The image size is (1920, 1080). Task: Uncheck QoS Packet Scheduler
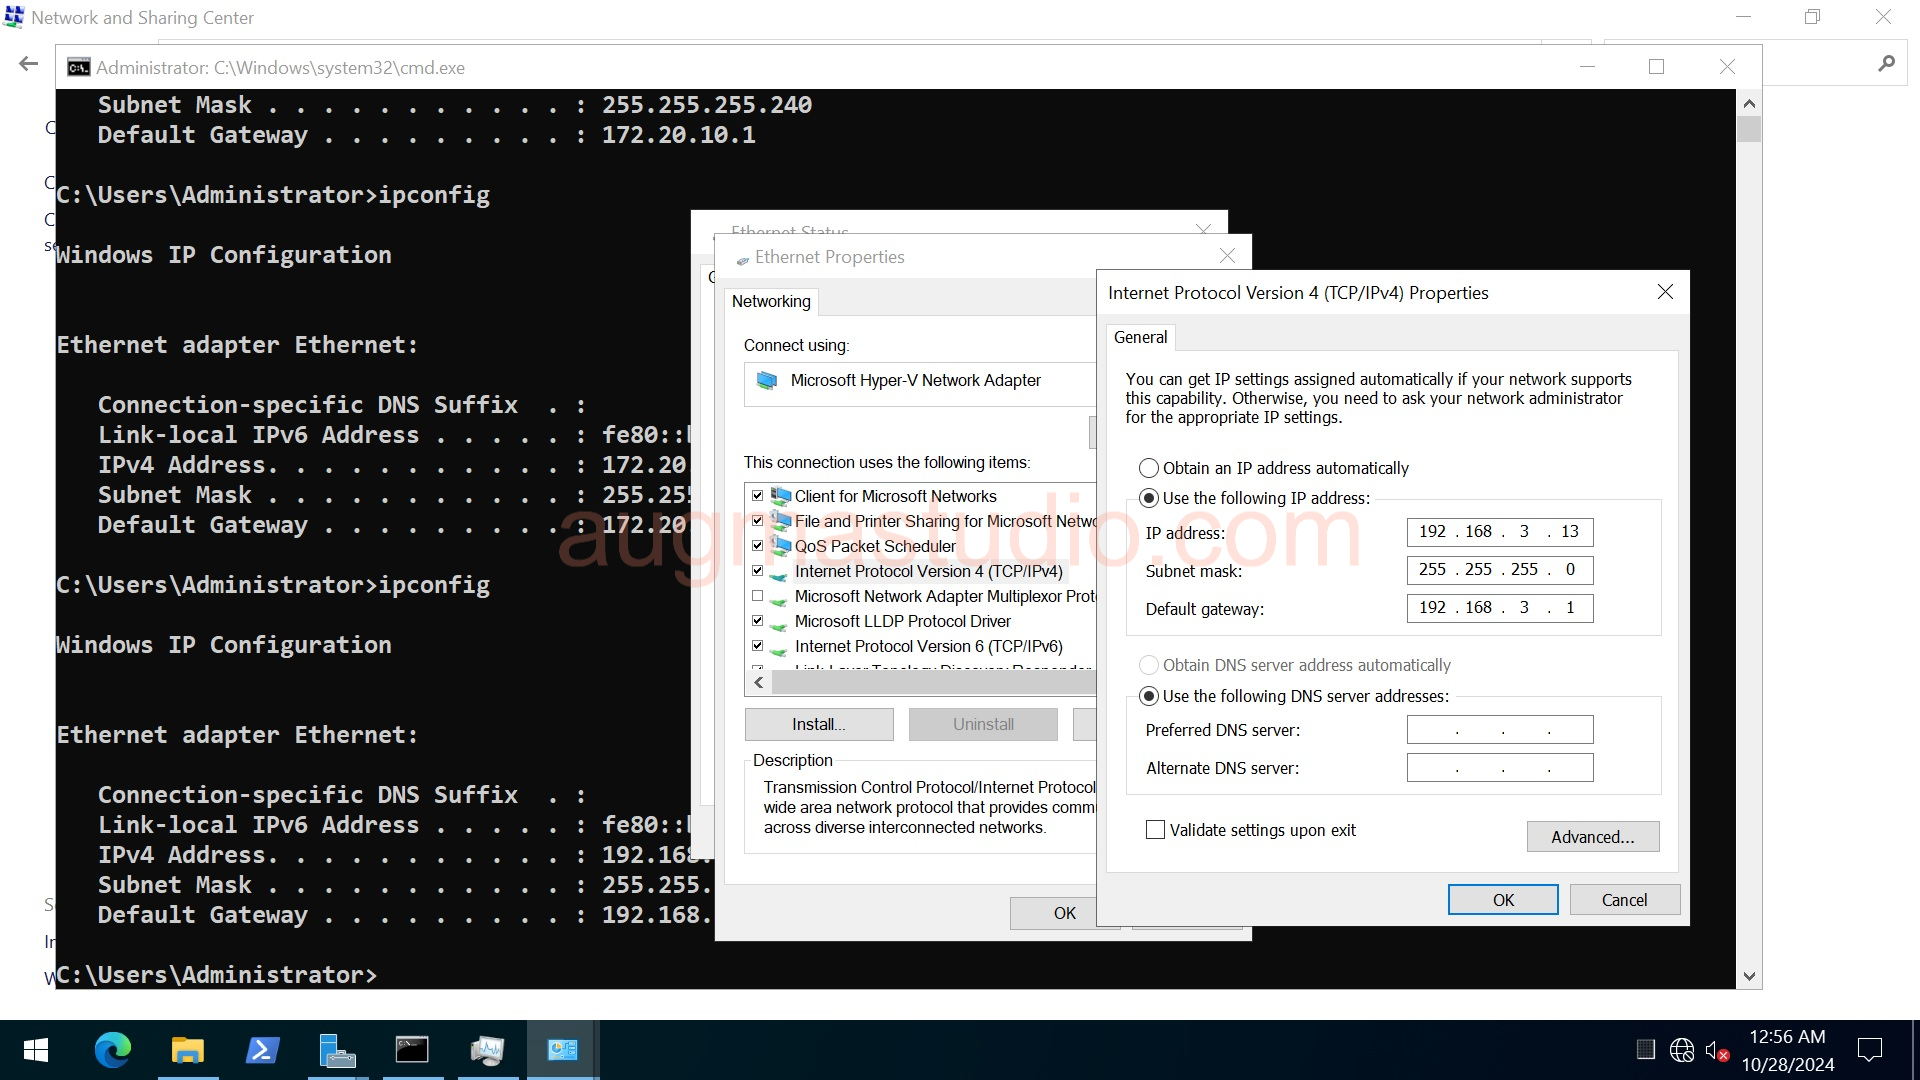pos(758,545)
